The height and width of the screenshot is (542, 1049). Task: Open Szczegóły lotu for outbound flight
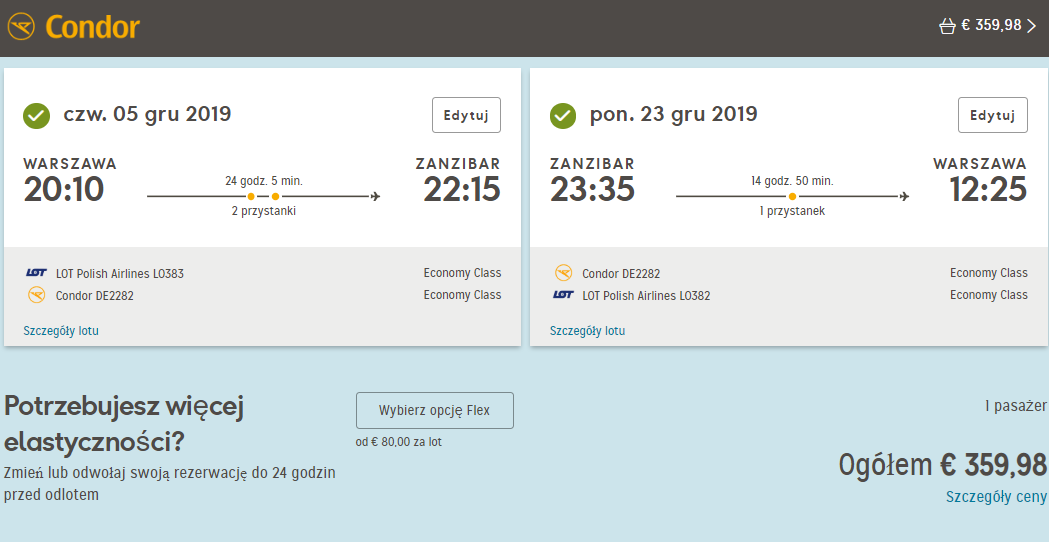[61, 331]
